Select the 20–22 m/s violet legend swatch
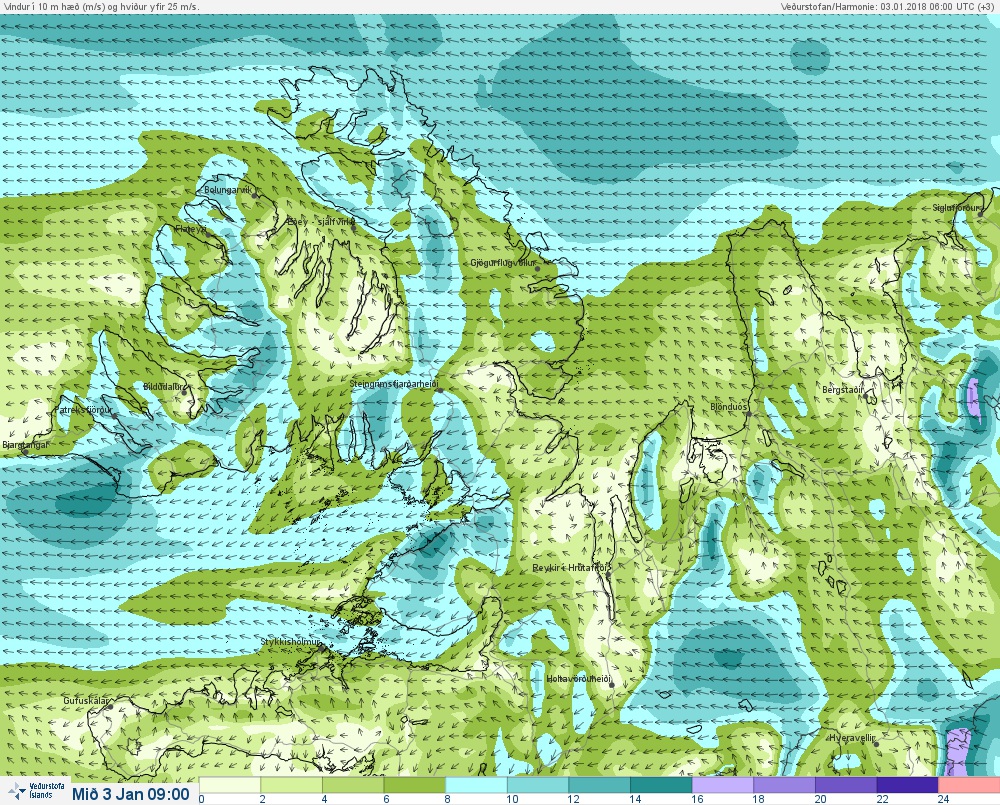 pyautogui.click(x=846, y=785)
